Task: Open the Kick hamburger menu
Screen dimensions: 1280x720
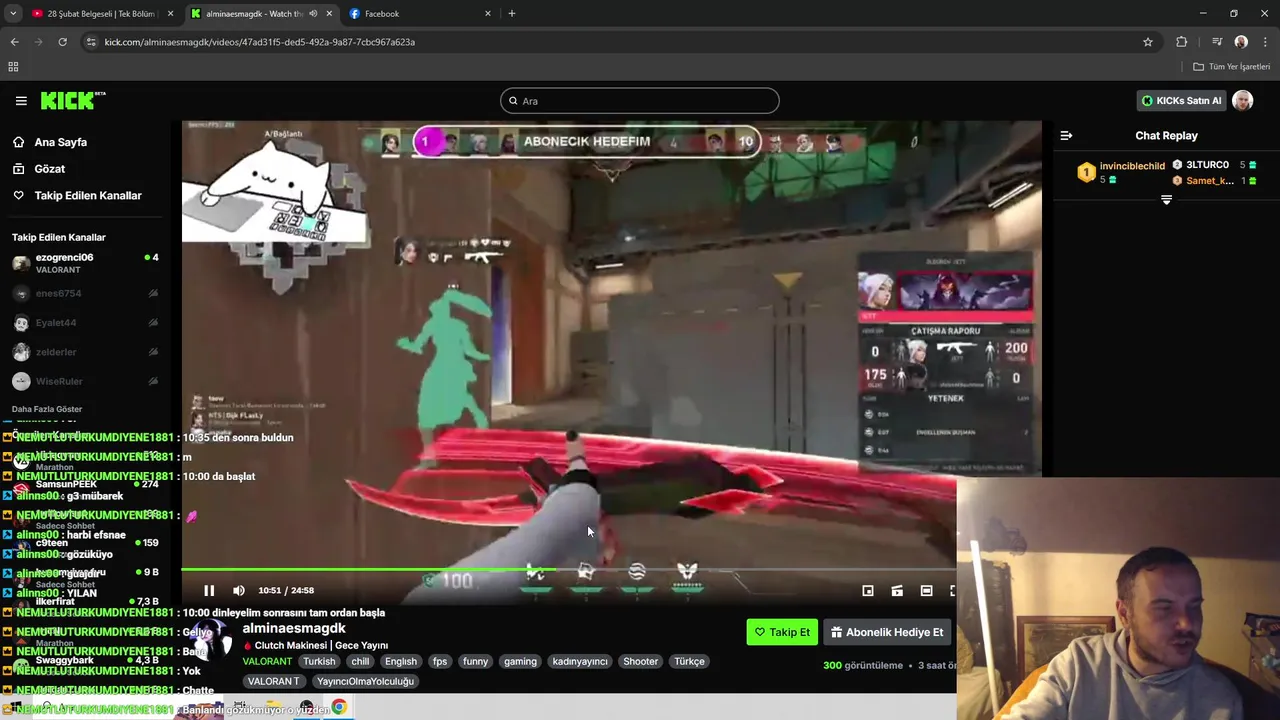Action: tap(21, 101)
